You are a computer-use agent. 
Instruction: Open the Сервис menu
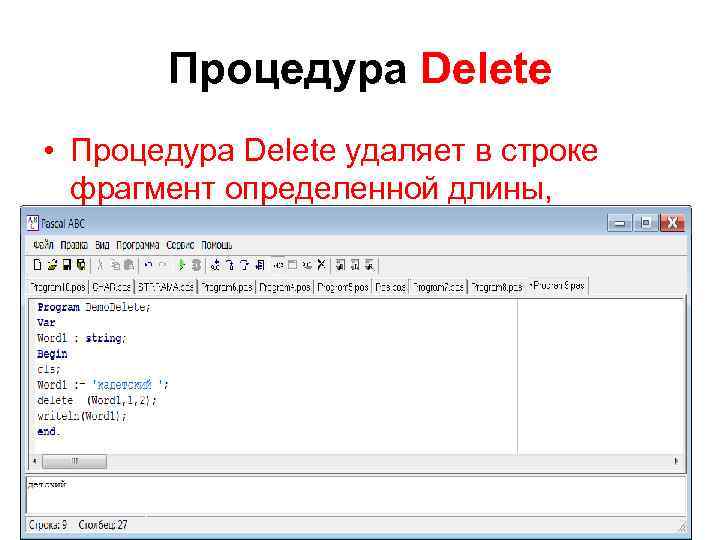point(180,245)
